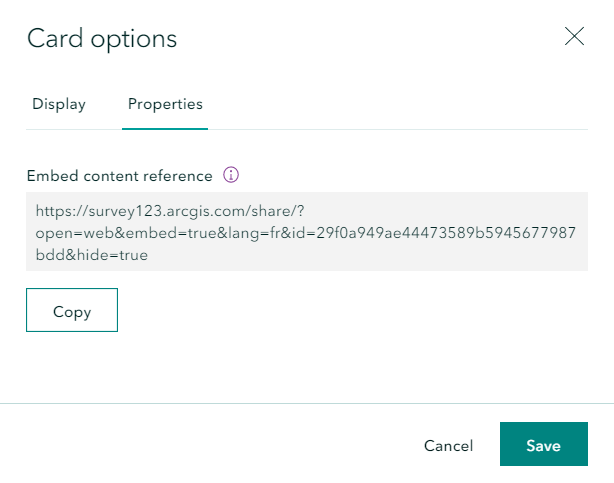Cancel the card options changes
This screenshot has width=614, height=483.
(448, 445)
